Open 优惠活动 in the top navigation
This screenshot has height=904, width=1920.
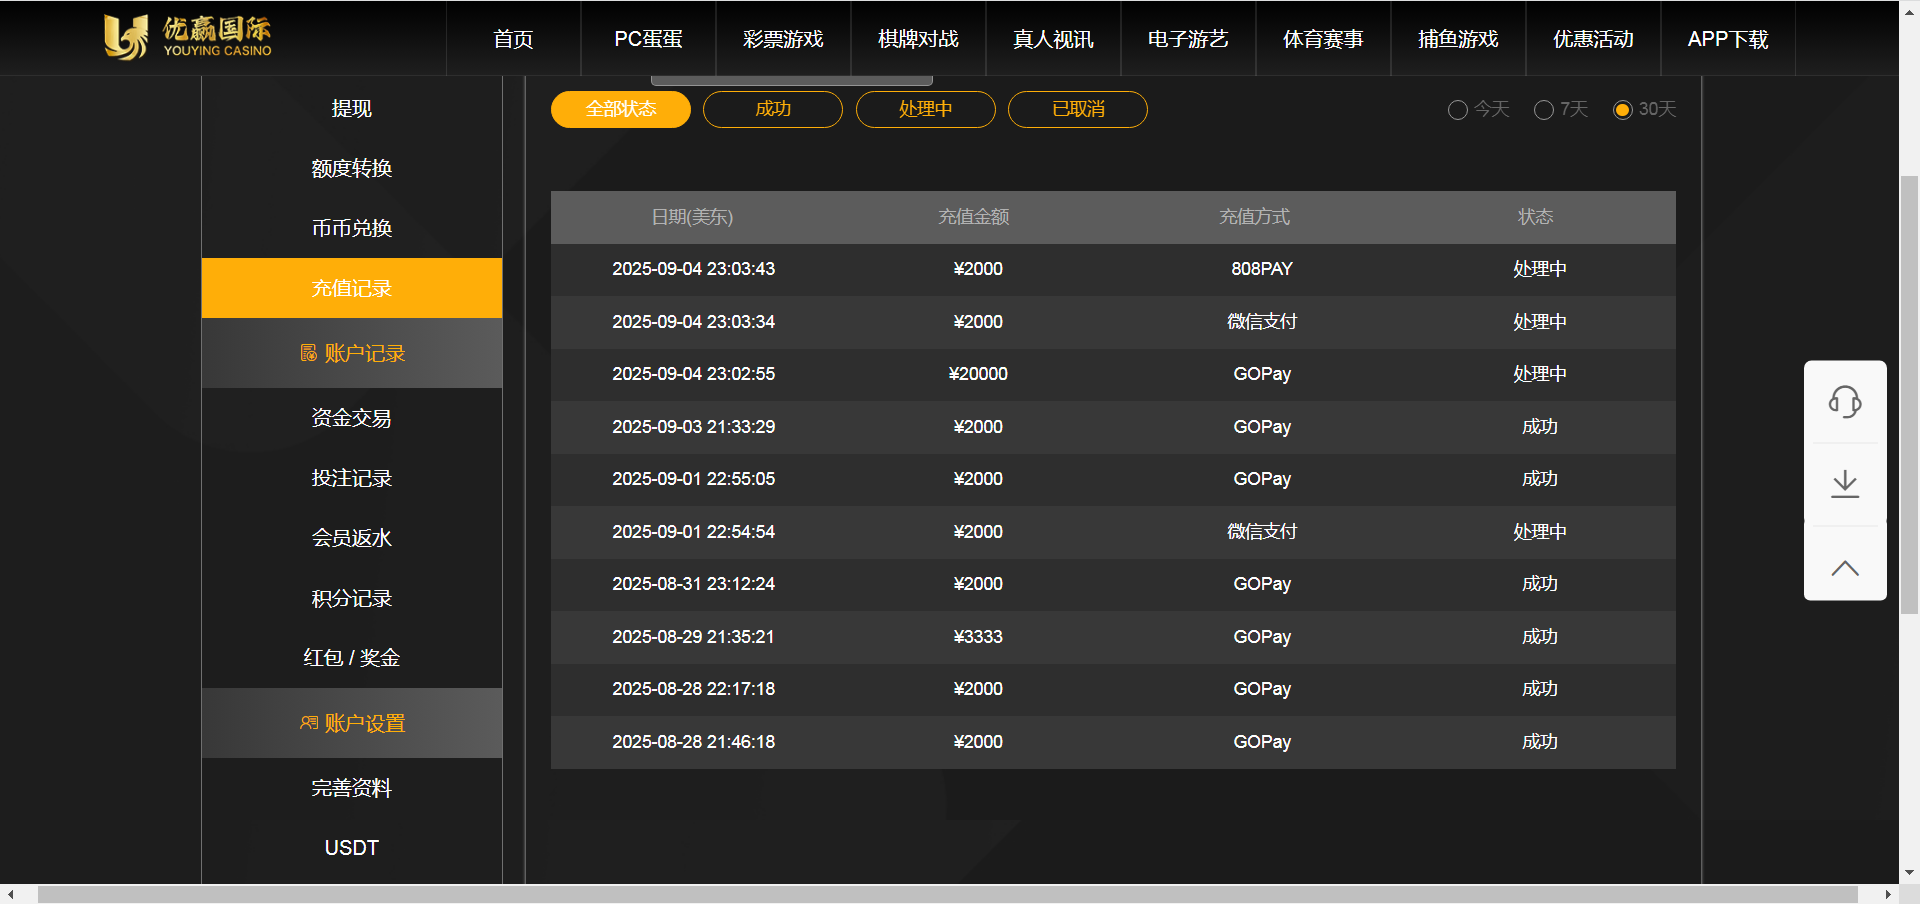1593,39
